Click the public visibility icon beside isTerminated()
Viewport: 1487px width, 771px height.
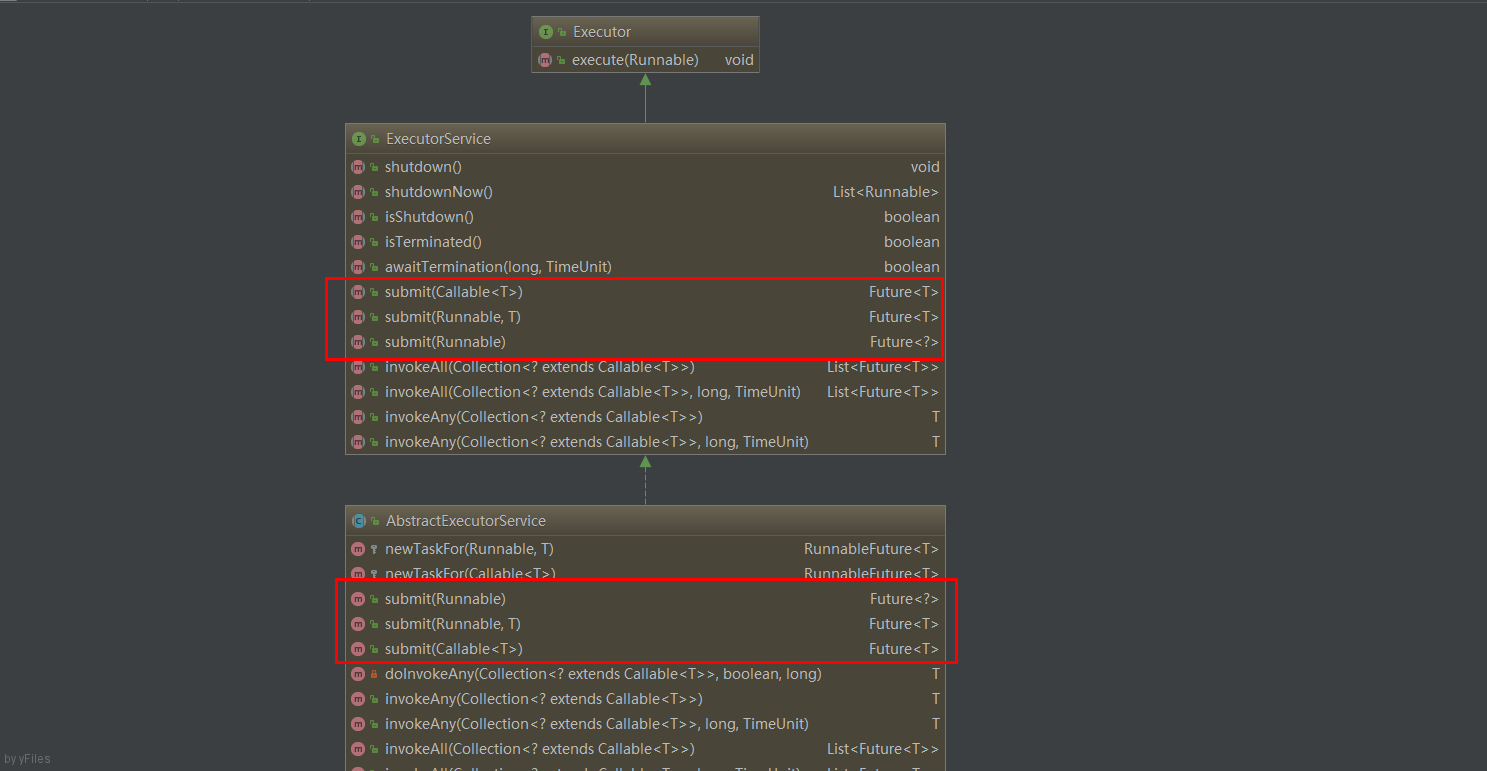(x=374, y=242)
